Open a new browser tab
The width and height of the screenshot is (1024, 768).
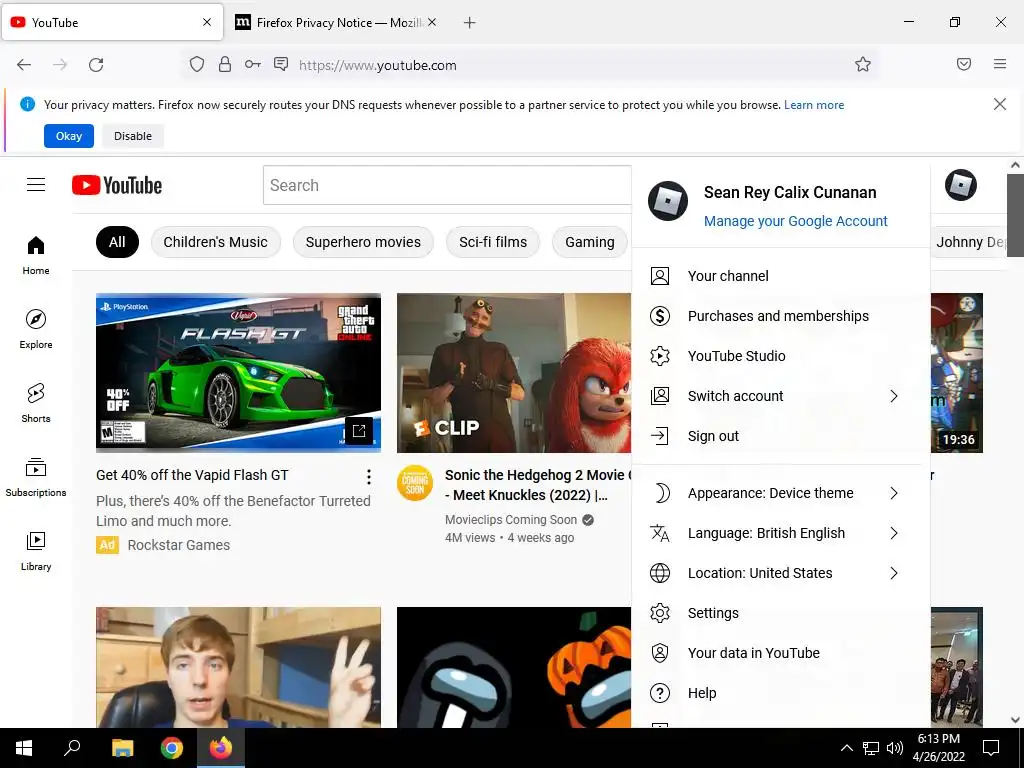[x=470, y=23]
